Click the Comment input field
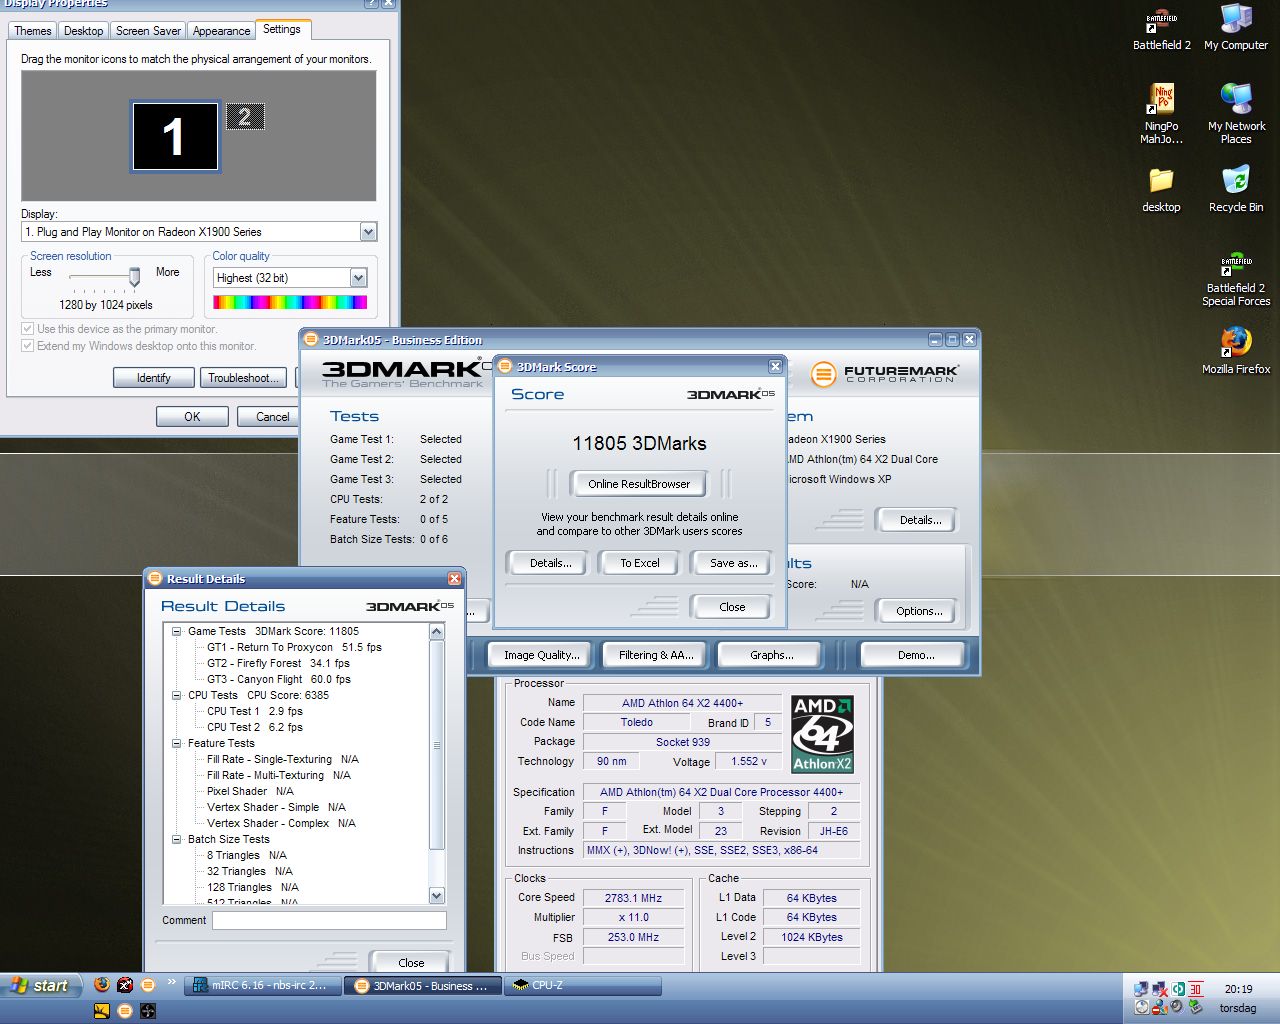Image resolution: width=1280 pixels, height=1024 pixels. click(x=329, y=920)
